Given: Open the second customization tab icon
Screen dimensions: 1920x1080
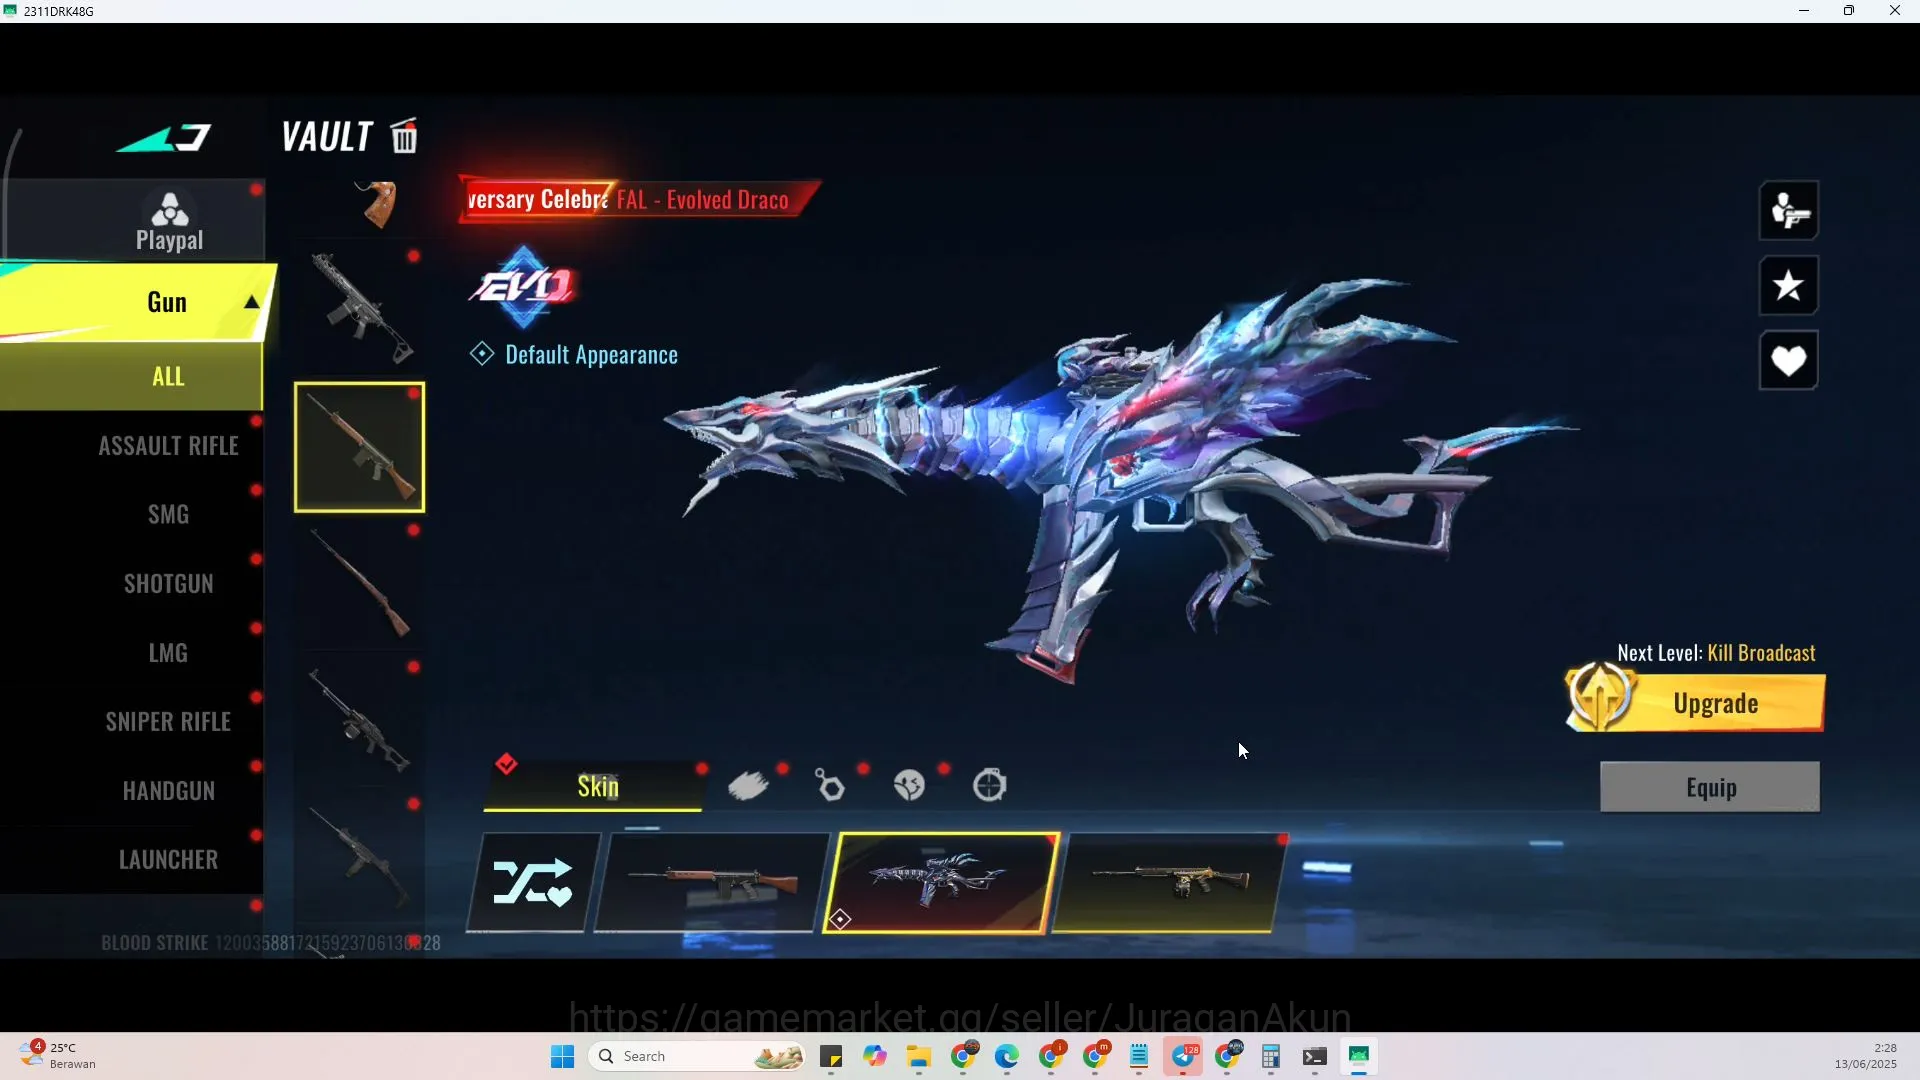Looking at the screenshot, I should coord(748,786).
